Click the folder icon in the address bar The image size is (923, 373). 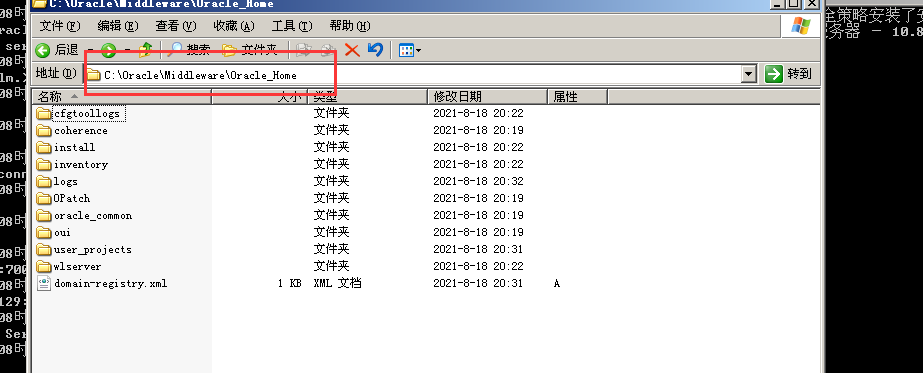point(93,75)
